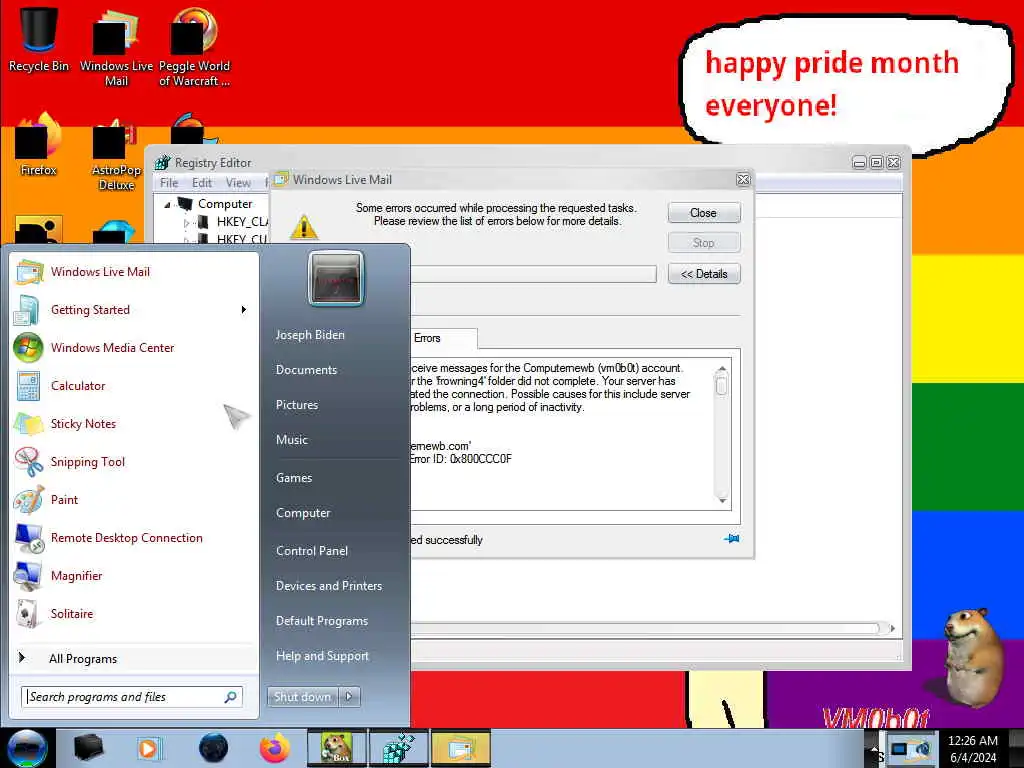Open the AstroPop Deluxe desktop icon
Image resolution: width=1024 pixels, height=768 pixels.
(x=116, y=154)
